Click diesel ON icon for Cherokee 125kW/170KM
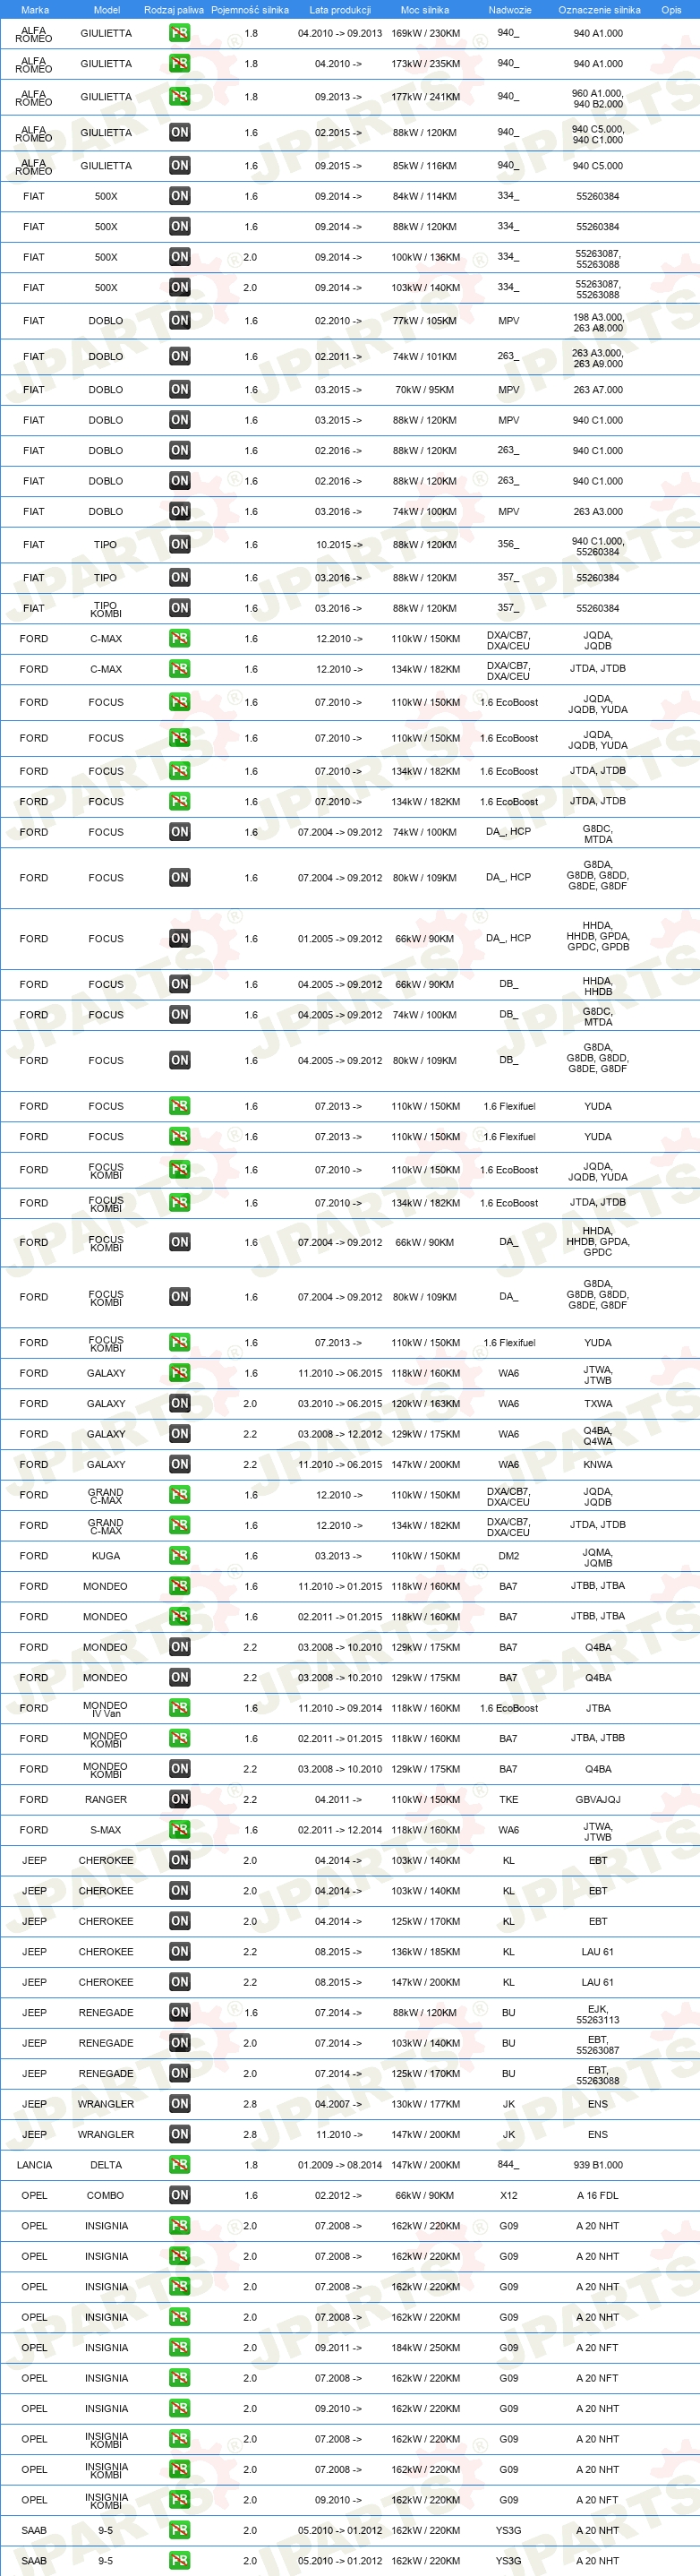Image resolution: width=700 pixels, height=2576 pixels. pyautogui.click(x=180, y=1921)
